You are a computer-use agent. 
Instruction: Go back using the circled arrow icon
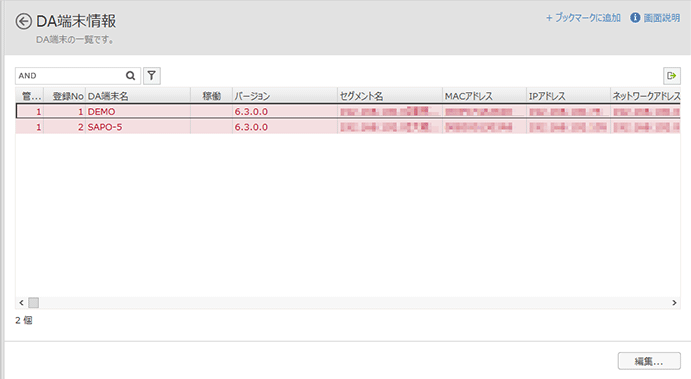(23, 21)
